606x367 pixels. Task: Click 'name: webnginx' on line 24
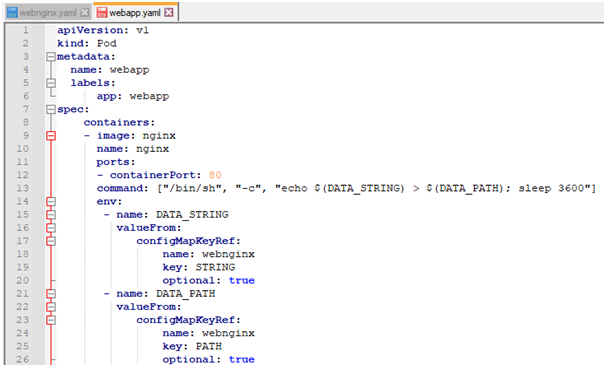(209, 333)
